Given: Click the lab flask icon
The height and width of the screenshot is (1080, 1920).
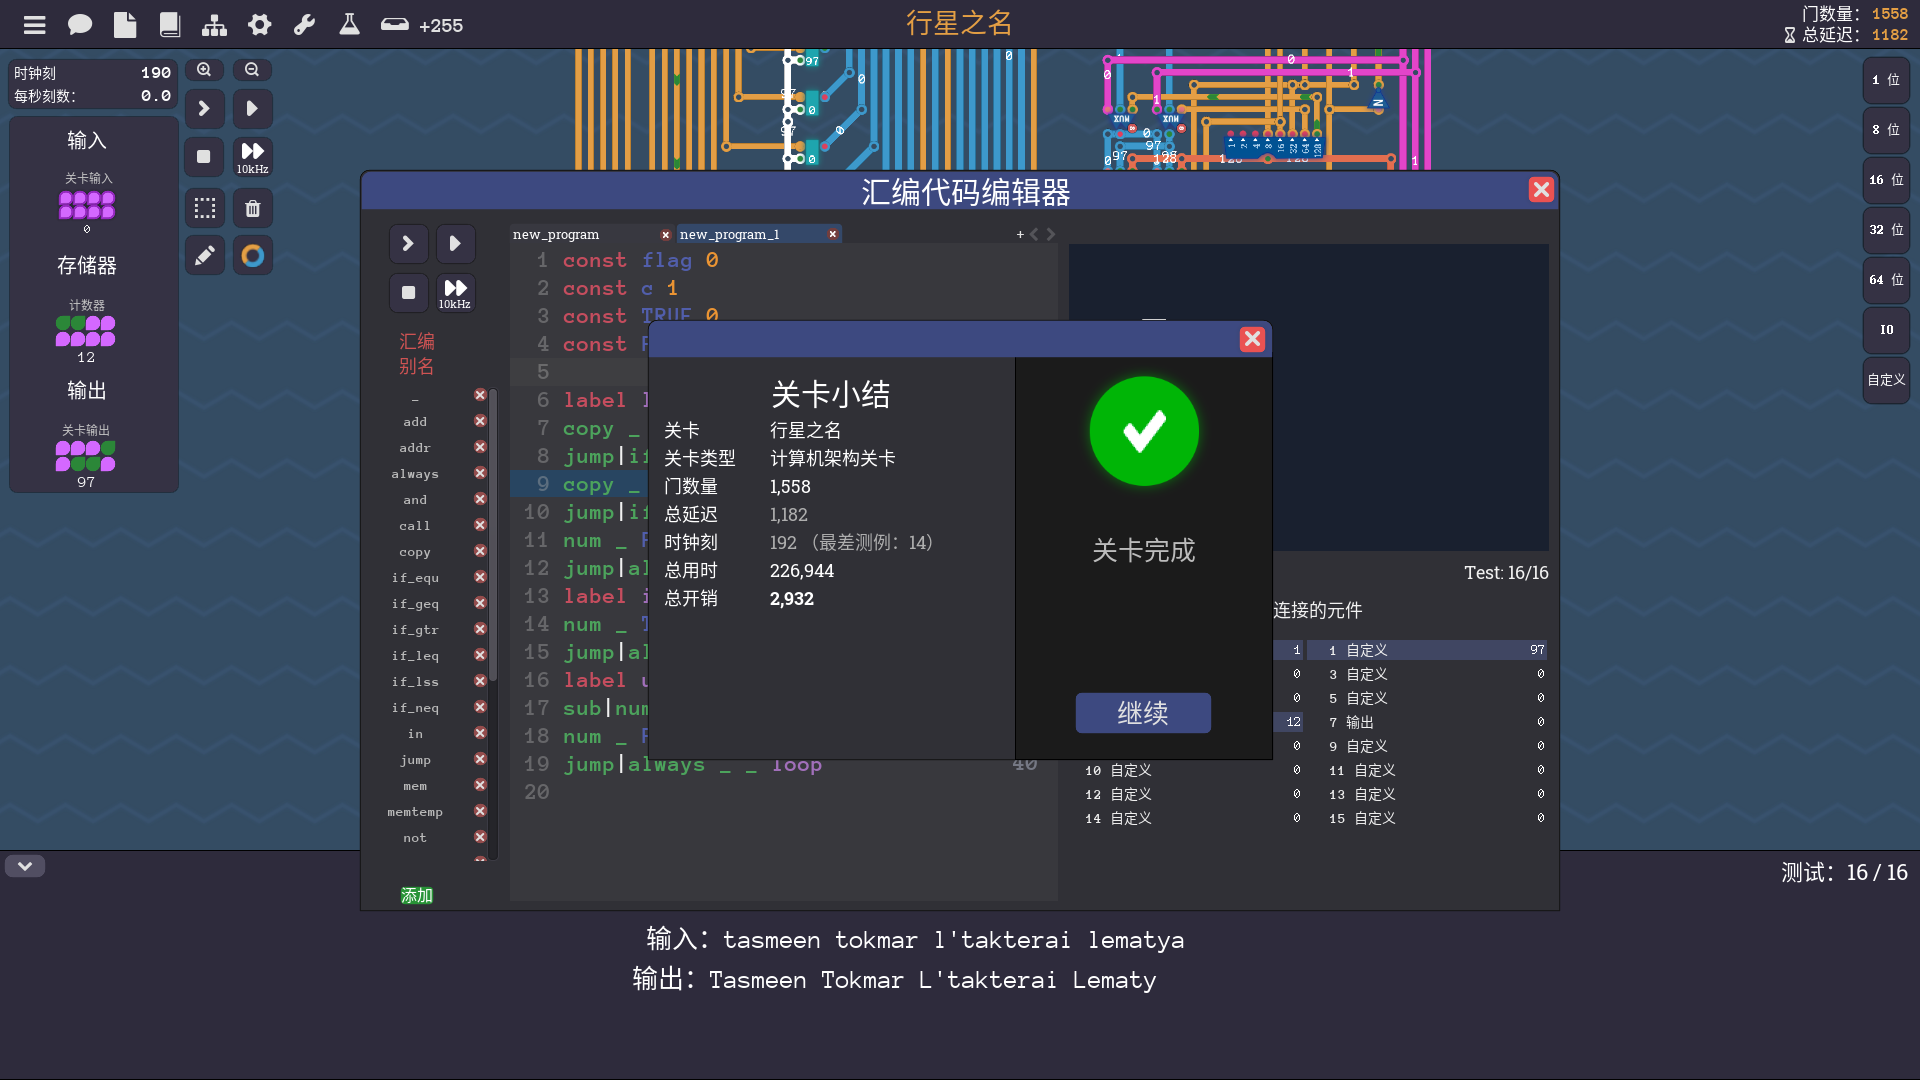Looking at the screenshot, I should [349, 25].
